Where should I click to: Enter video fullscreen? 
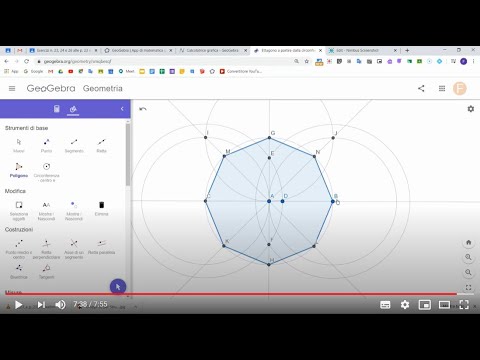point(464,305)
